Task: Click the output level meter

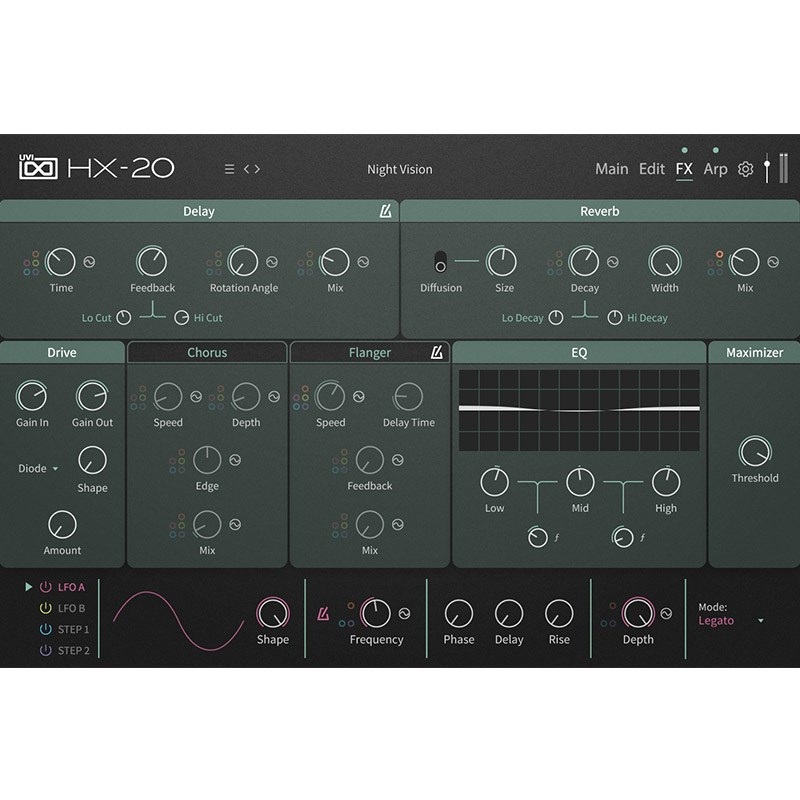Action: coord(784,167)
